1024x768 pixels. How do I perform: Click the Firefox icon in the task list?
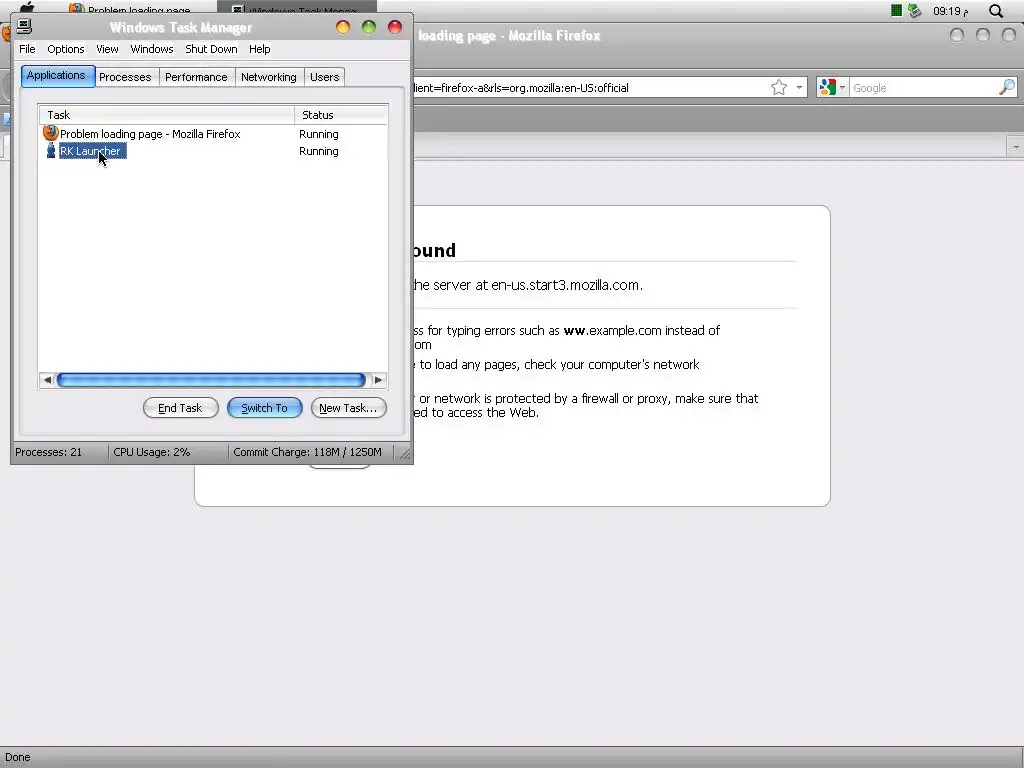tap(50, 133)
